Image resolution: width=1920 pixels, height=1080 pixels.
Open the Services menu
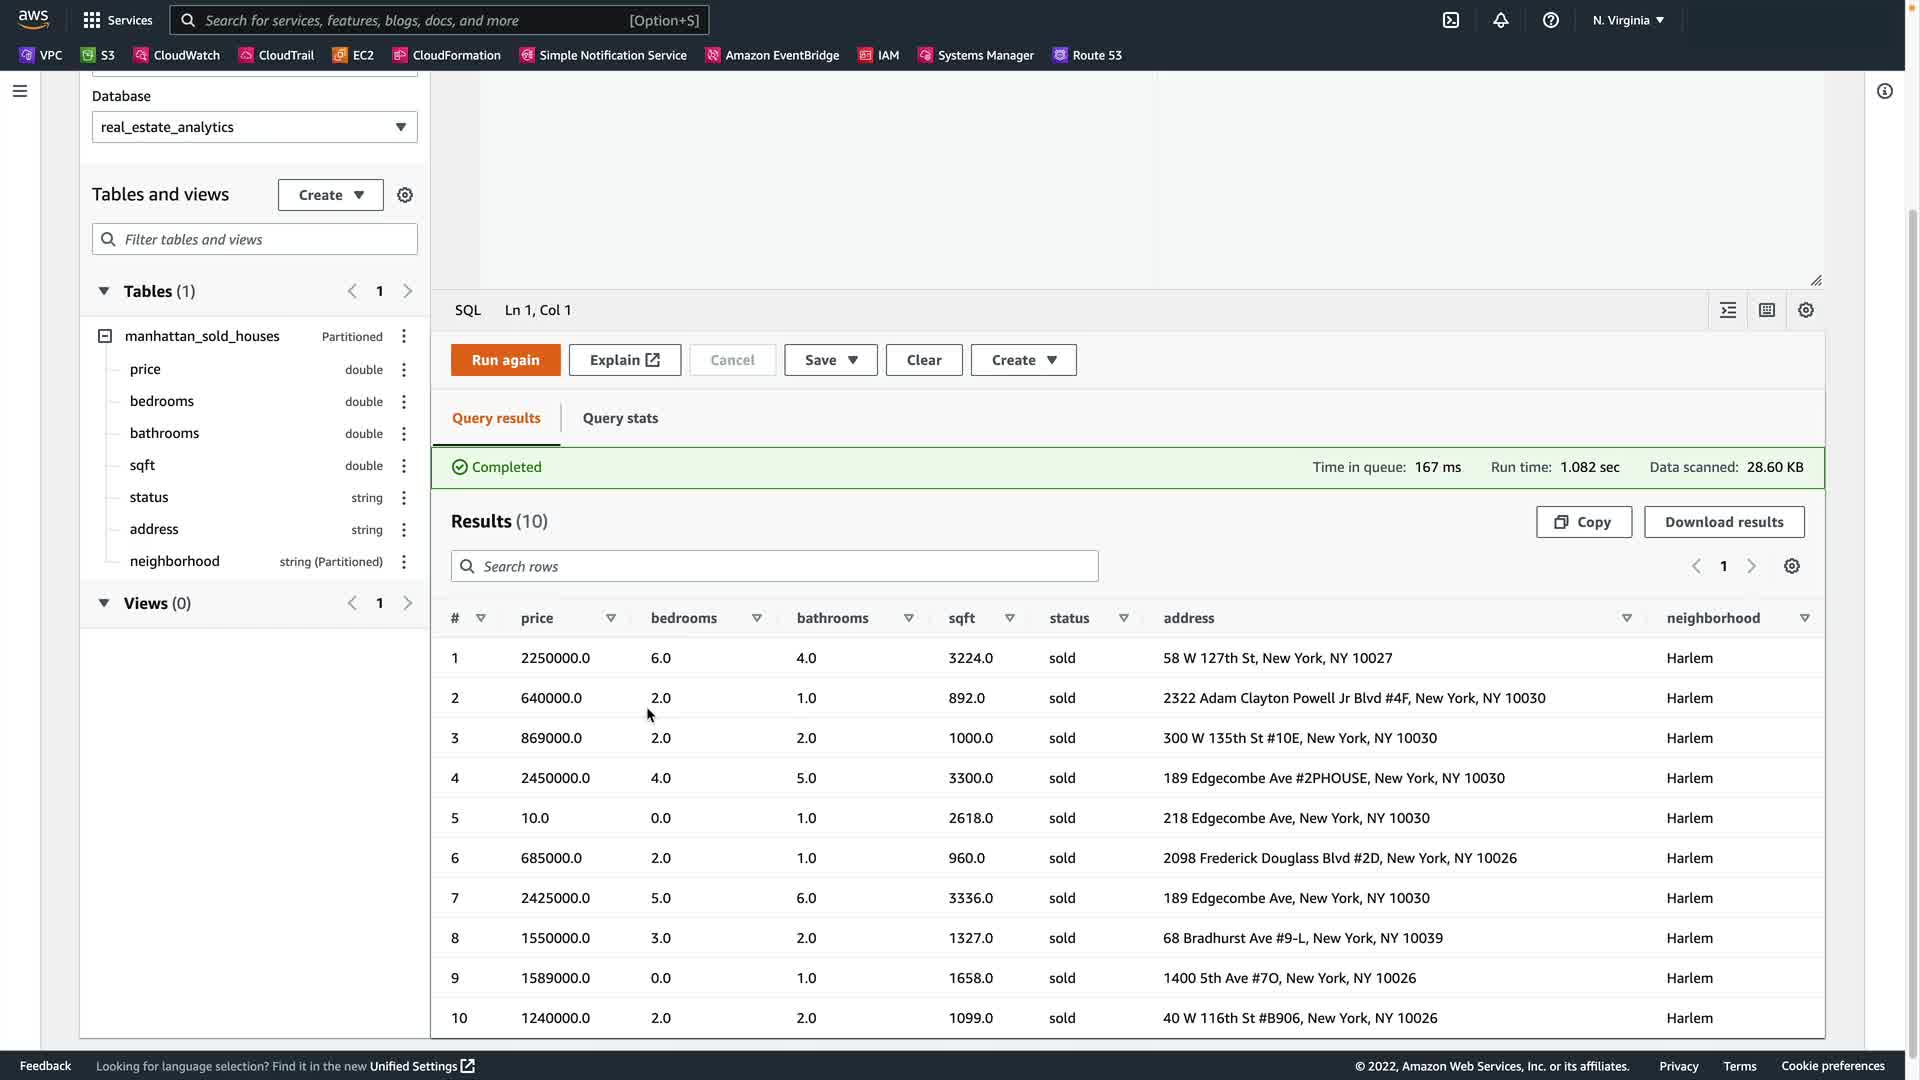pos(118,20)
